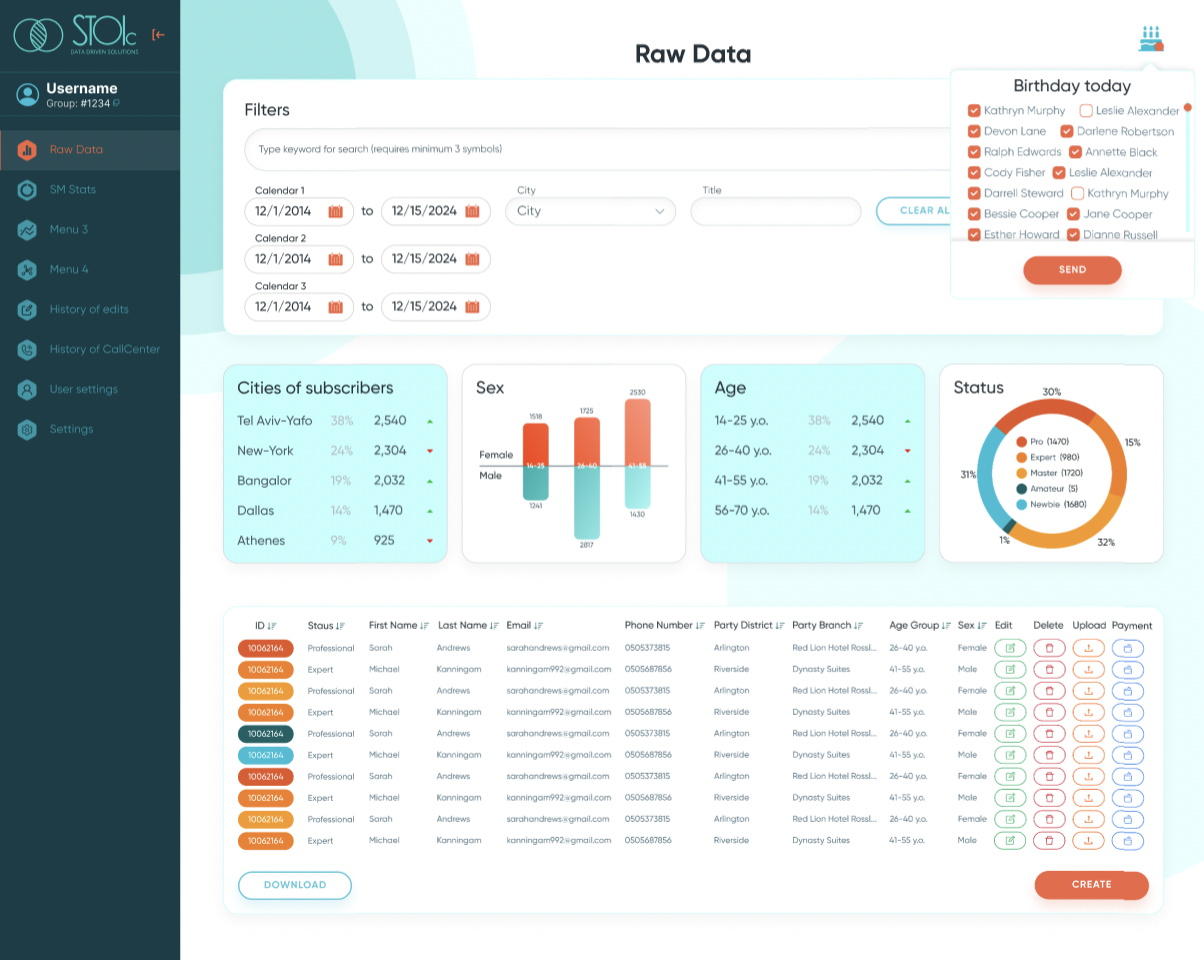This screenshot has width=1204, height=960.
Task: Click the Newbie legend color dot
Action: 1021,505
